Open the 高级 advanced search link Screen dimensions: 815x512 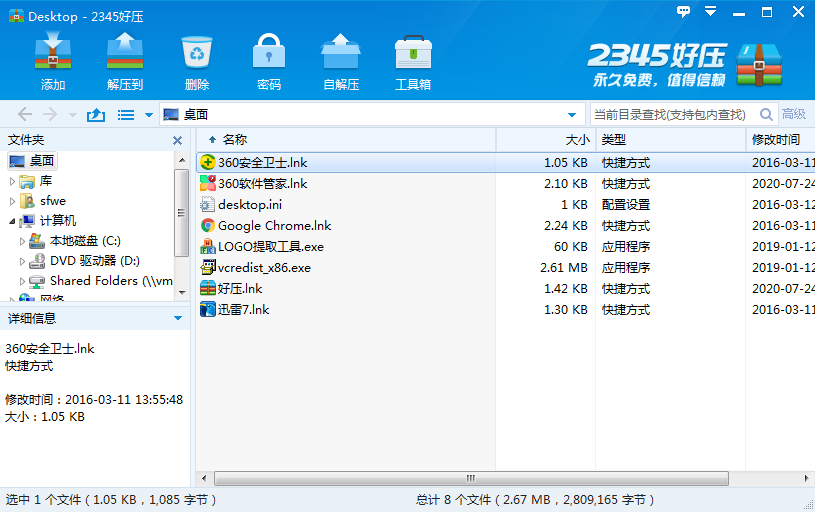click(x=794, y=114)
